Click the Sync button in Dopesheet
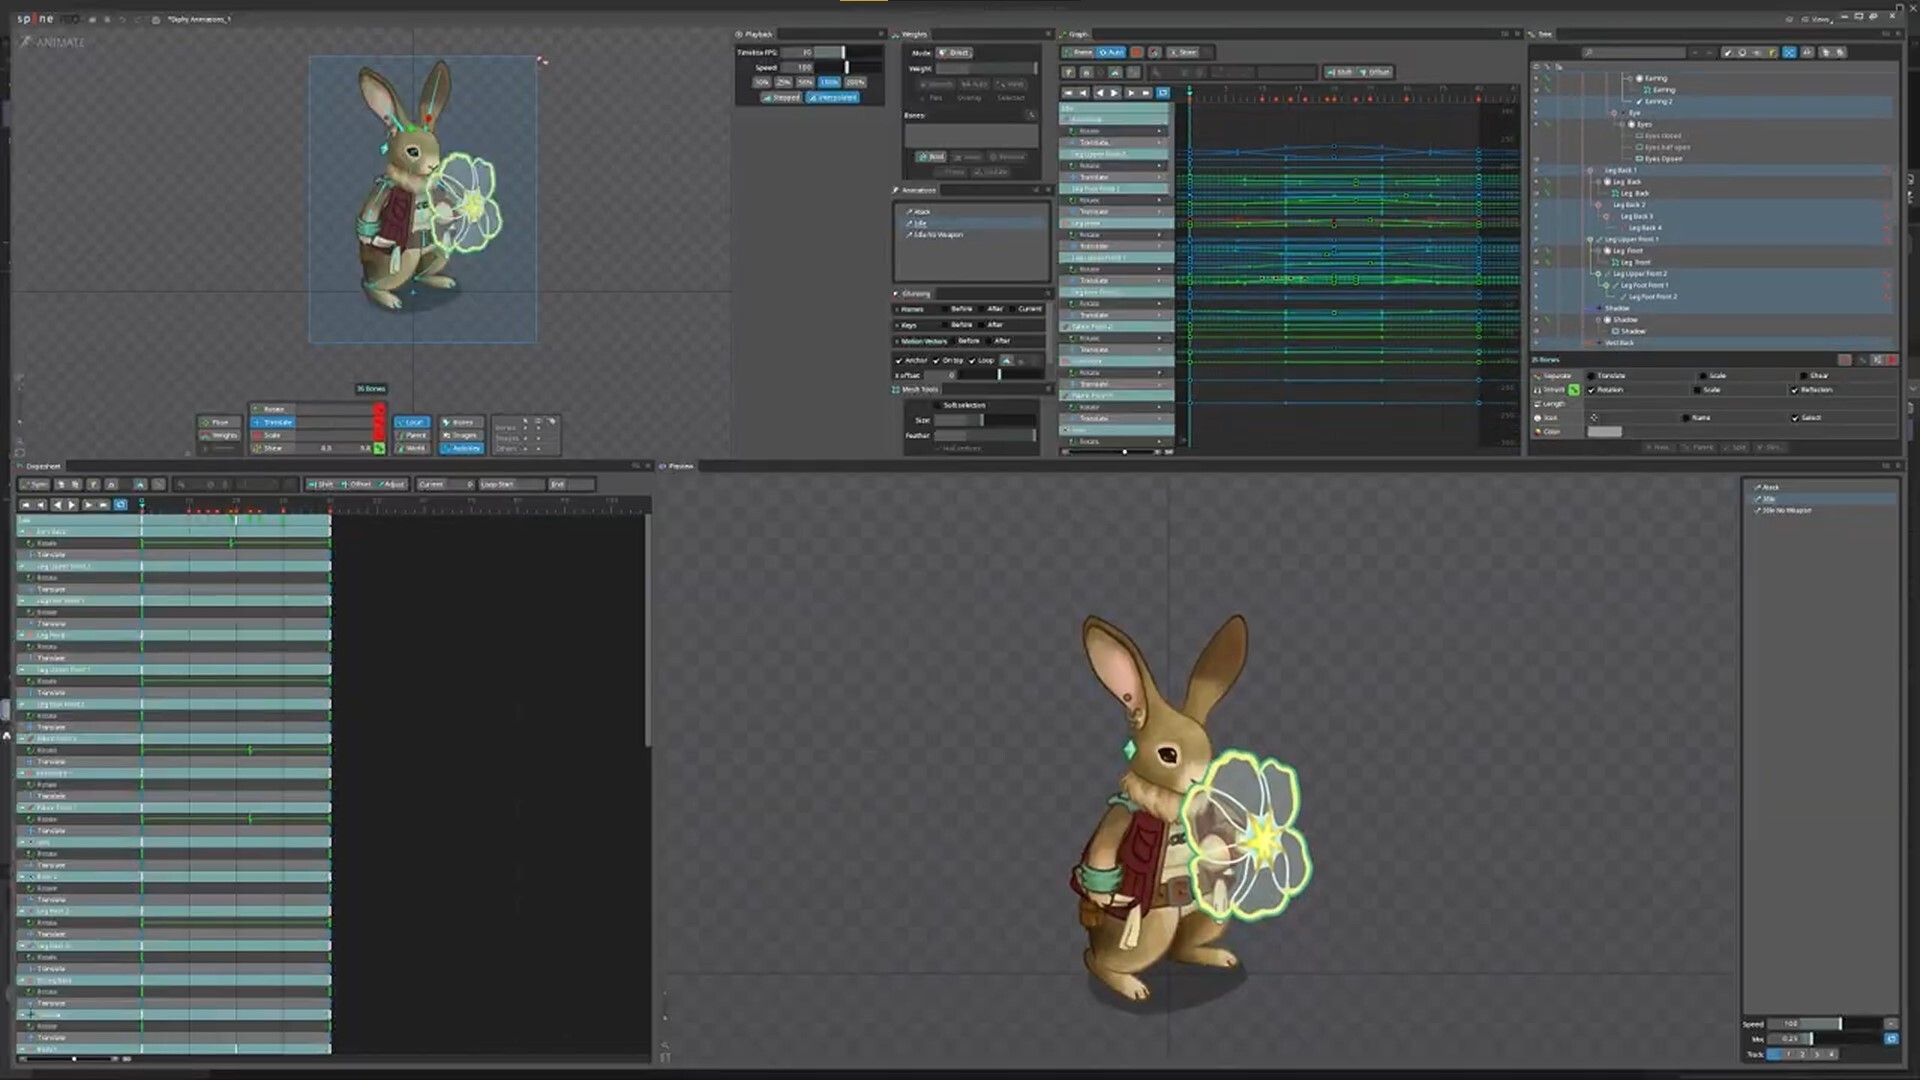1920x1080 pixels. [35, 484]
